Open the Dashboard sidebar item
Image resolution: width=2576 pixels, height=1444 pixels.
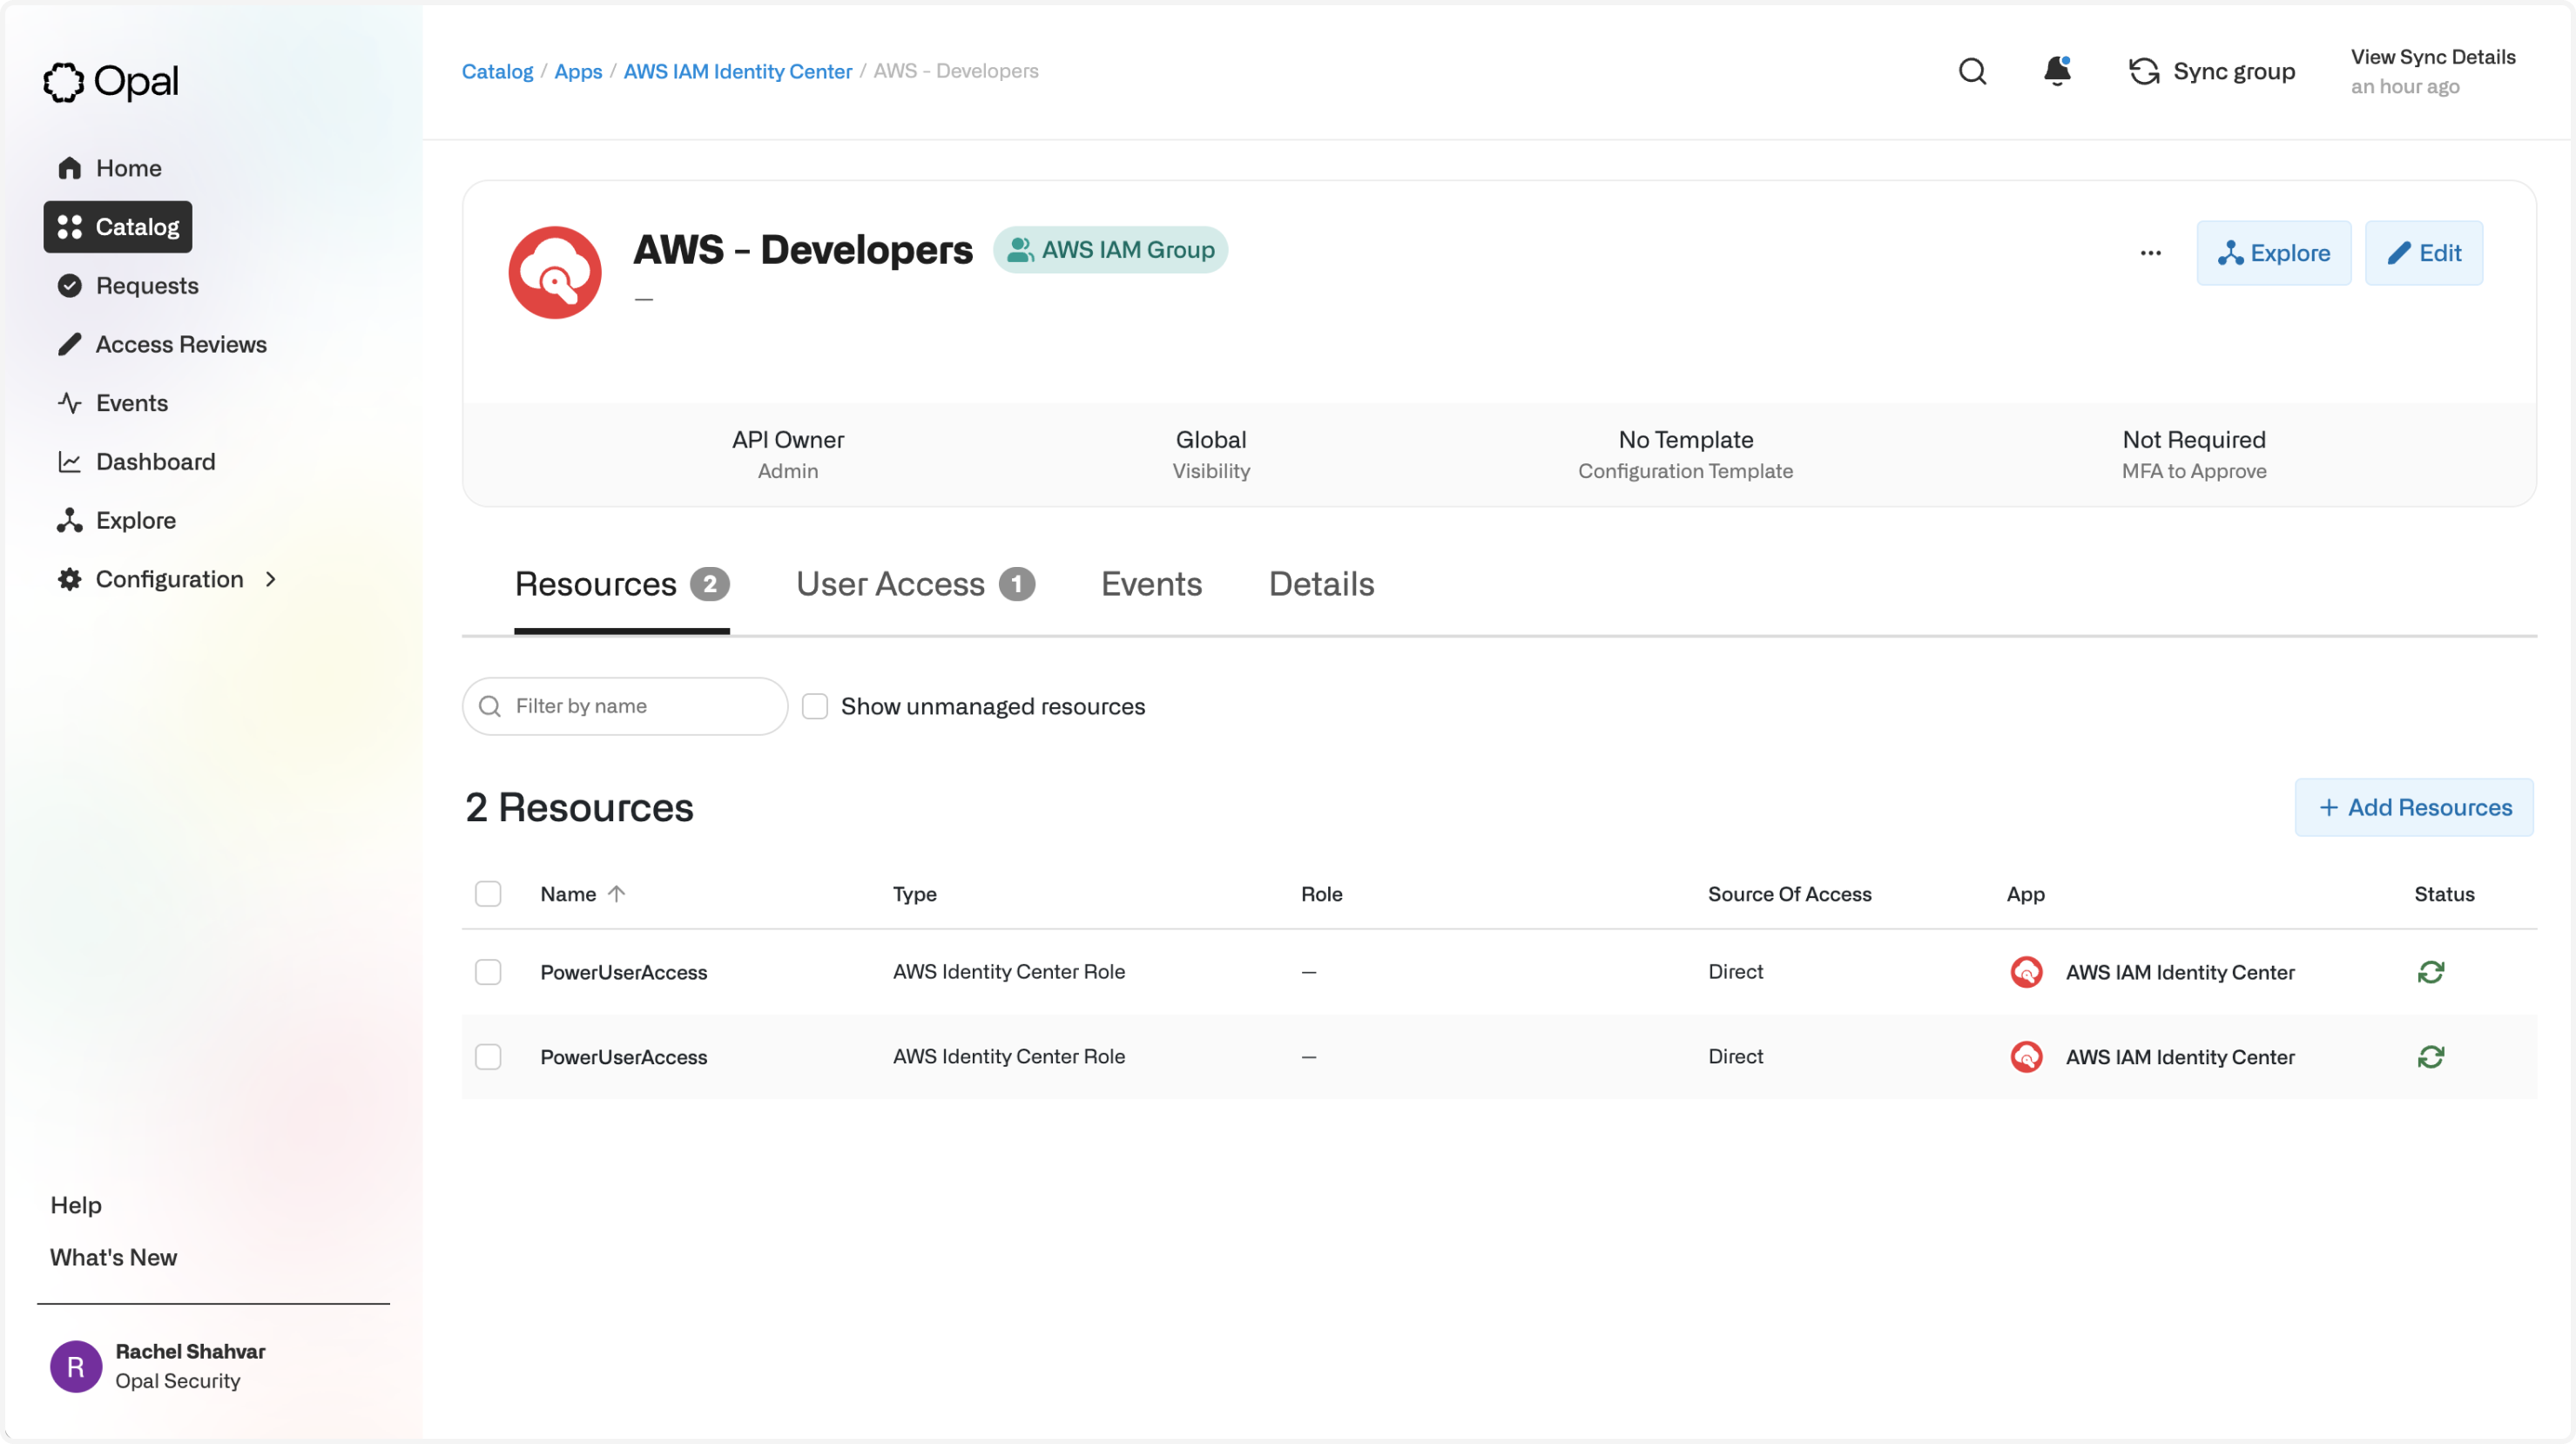(137, 462)
